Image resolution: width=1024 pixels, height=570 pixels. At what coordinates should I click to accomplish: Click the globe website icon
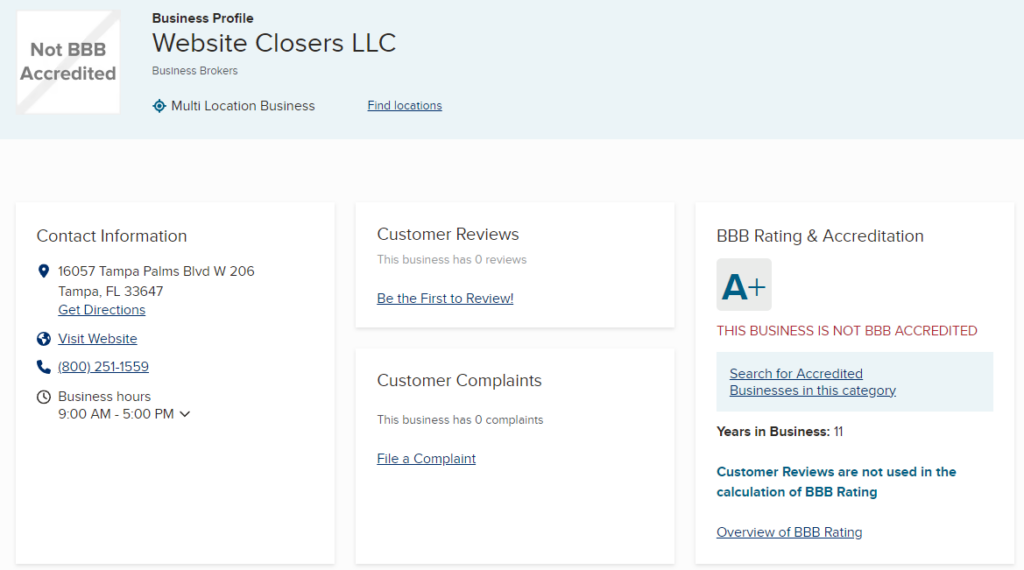pyautogui.click(x=43, y=339)
